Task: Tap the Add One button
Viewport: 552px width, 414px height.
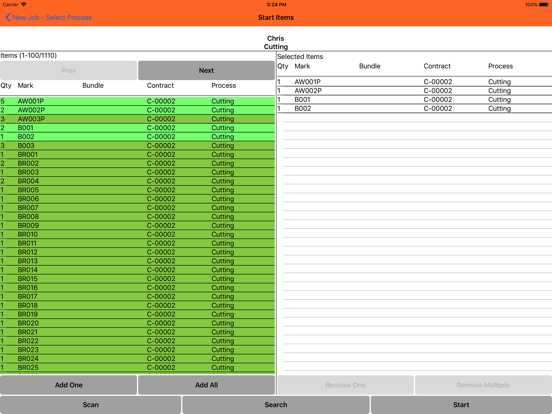Action: click(68, 385)
